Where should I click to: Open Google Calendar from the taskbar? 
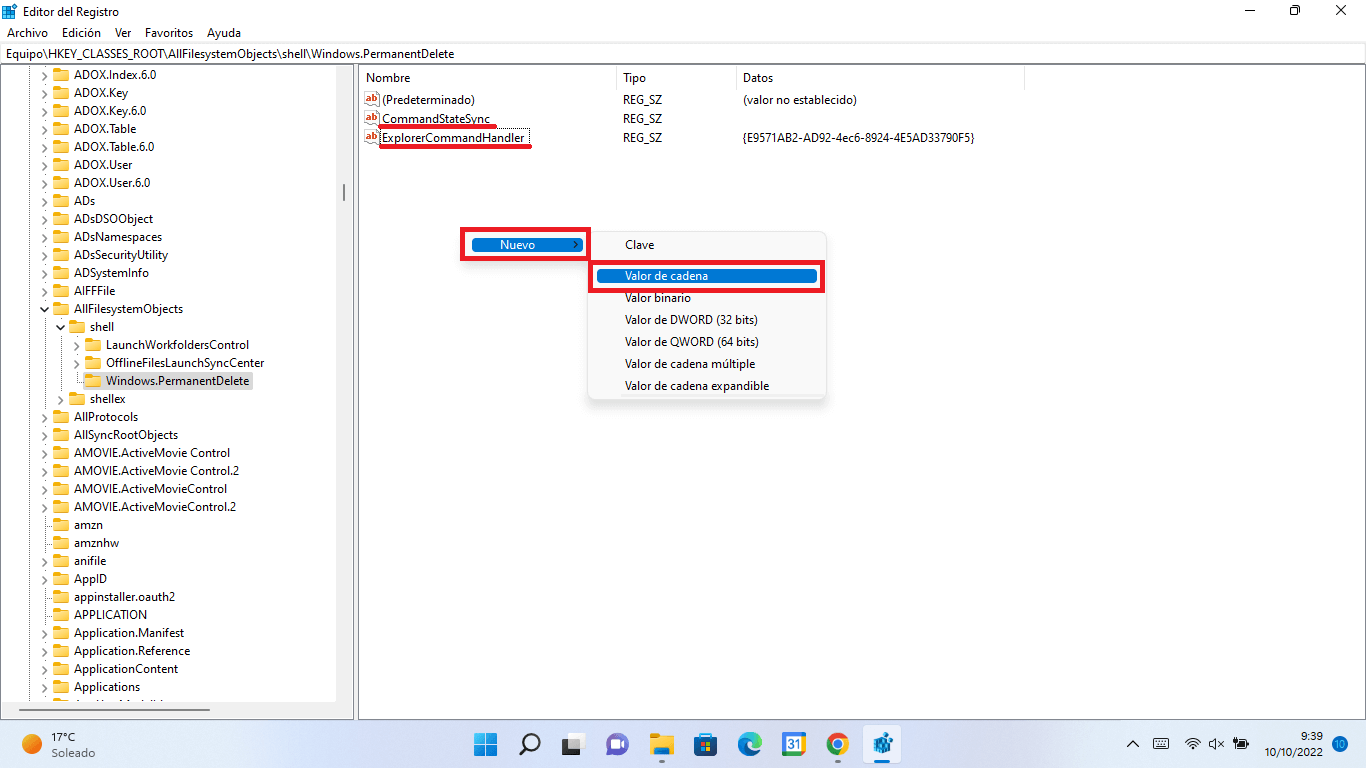793,744
